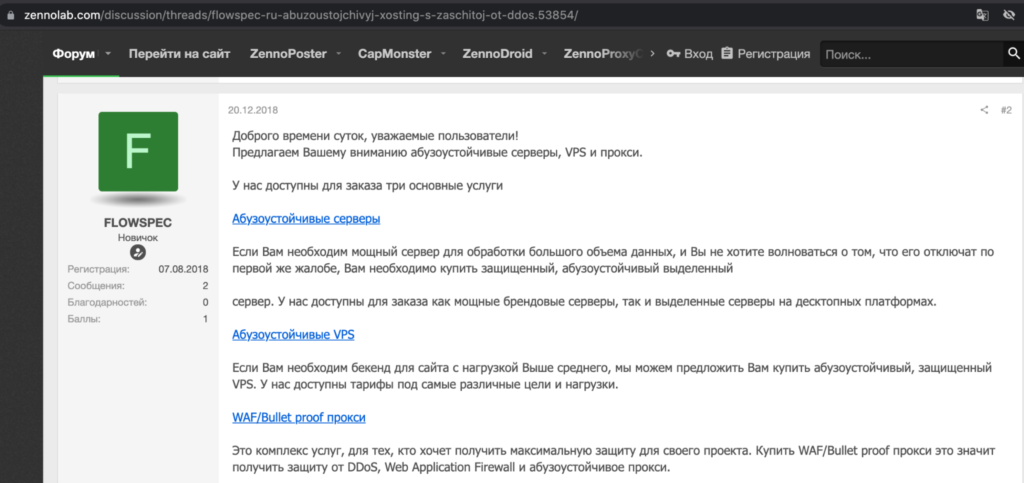Expand the CapMonster dropdown arrow

443,54
